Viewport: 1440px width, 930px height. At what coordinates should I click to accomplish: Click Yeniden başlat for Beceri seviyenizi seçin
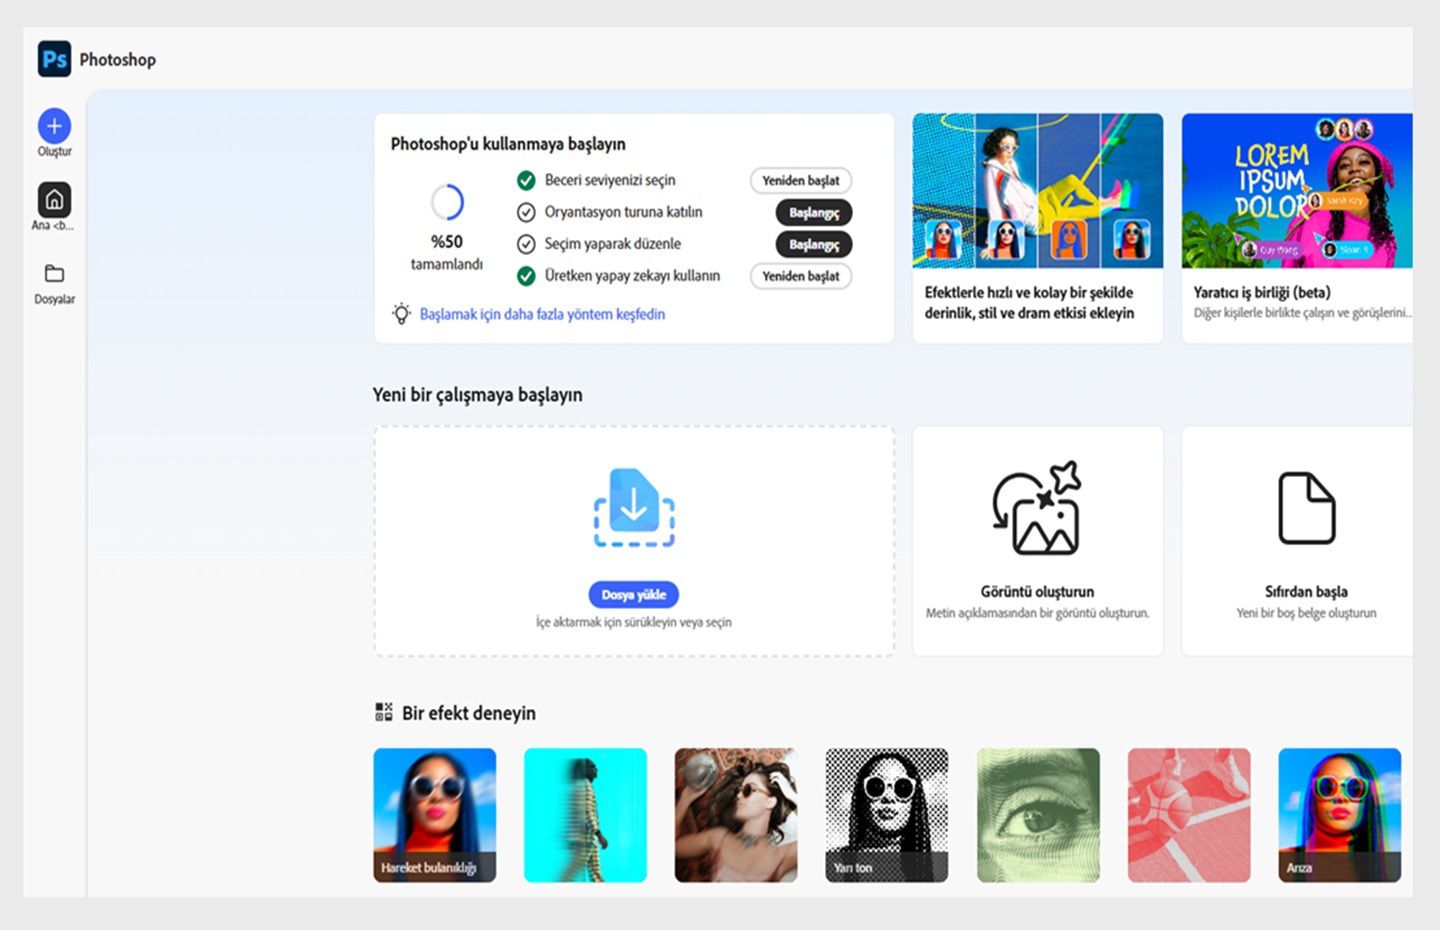tap(800, 180)
